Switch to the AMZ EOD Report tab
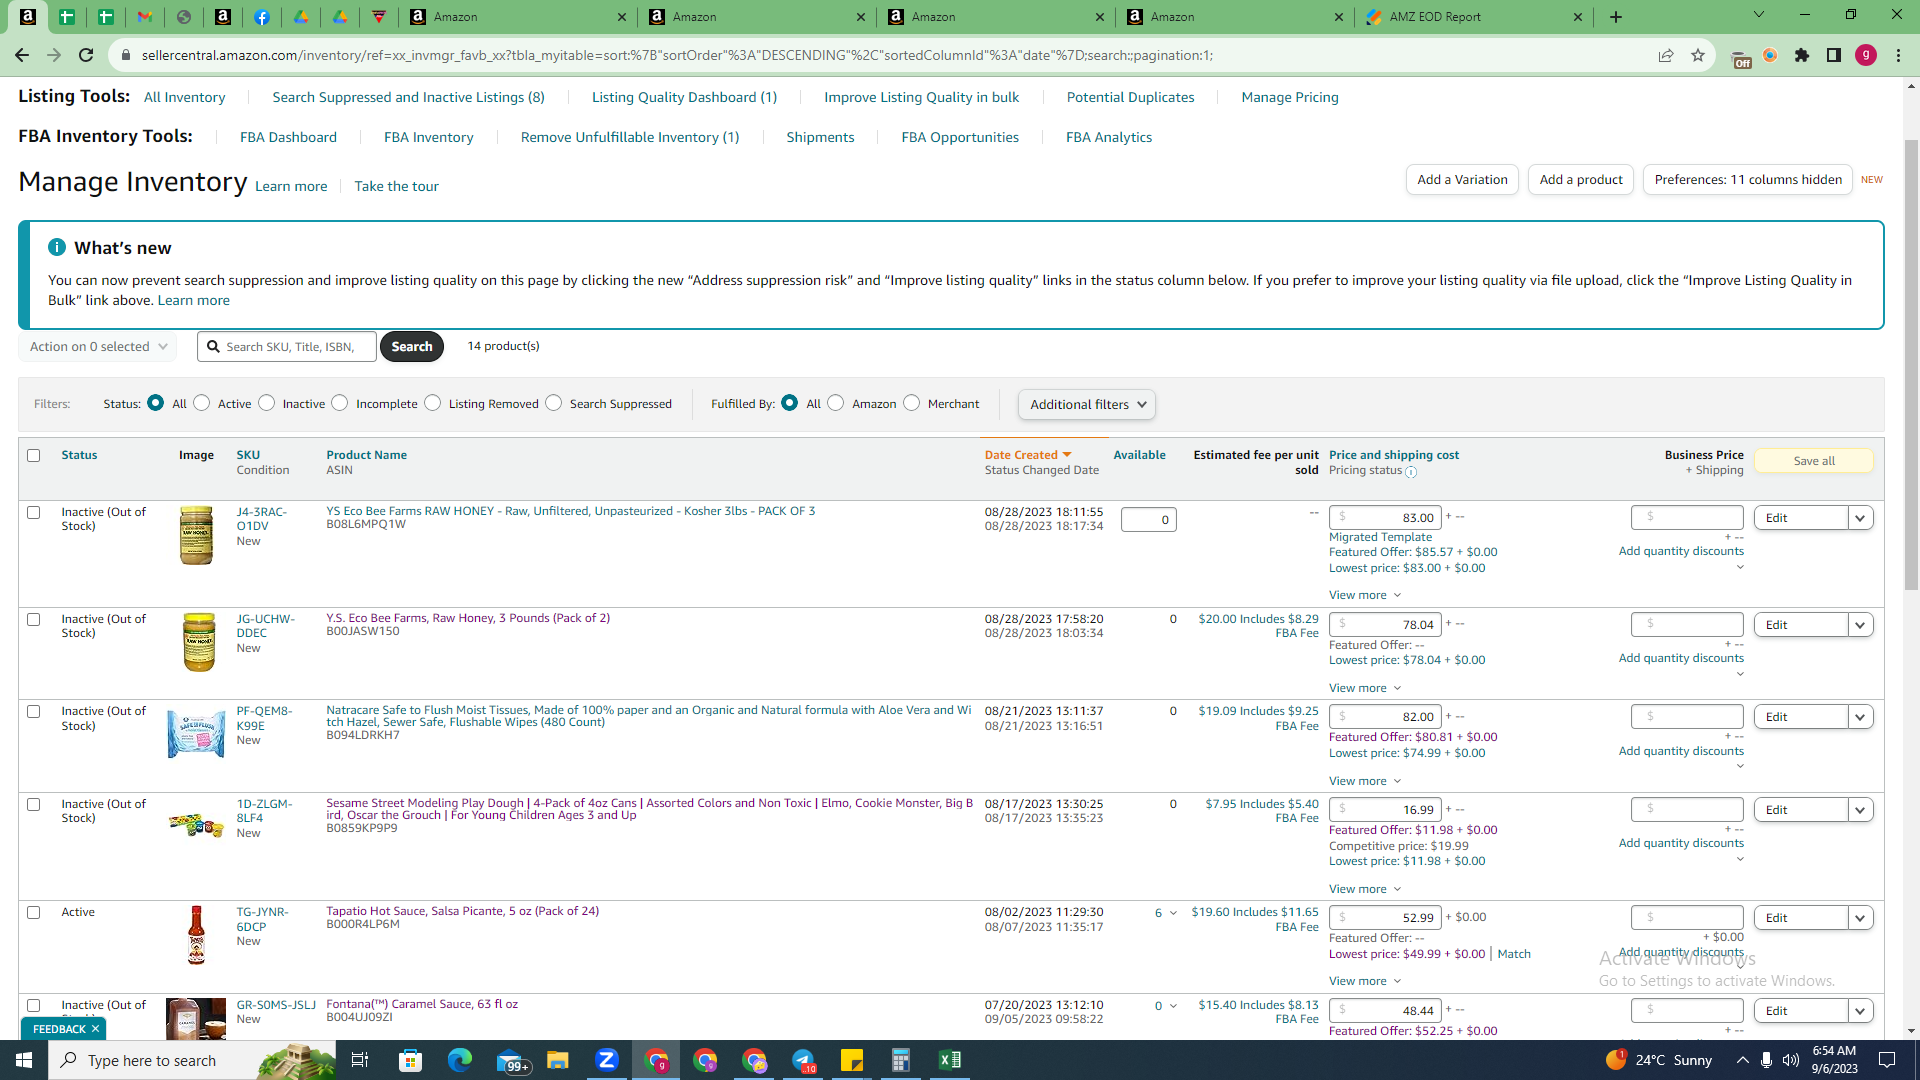This screenshot has width=1920, height=1080. (x=1472, y=17)
